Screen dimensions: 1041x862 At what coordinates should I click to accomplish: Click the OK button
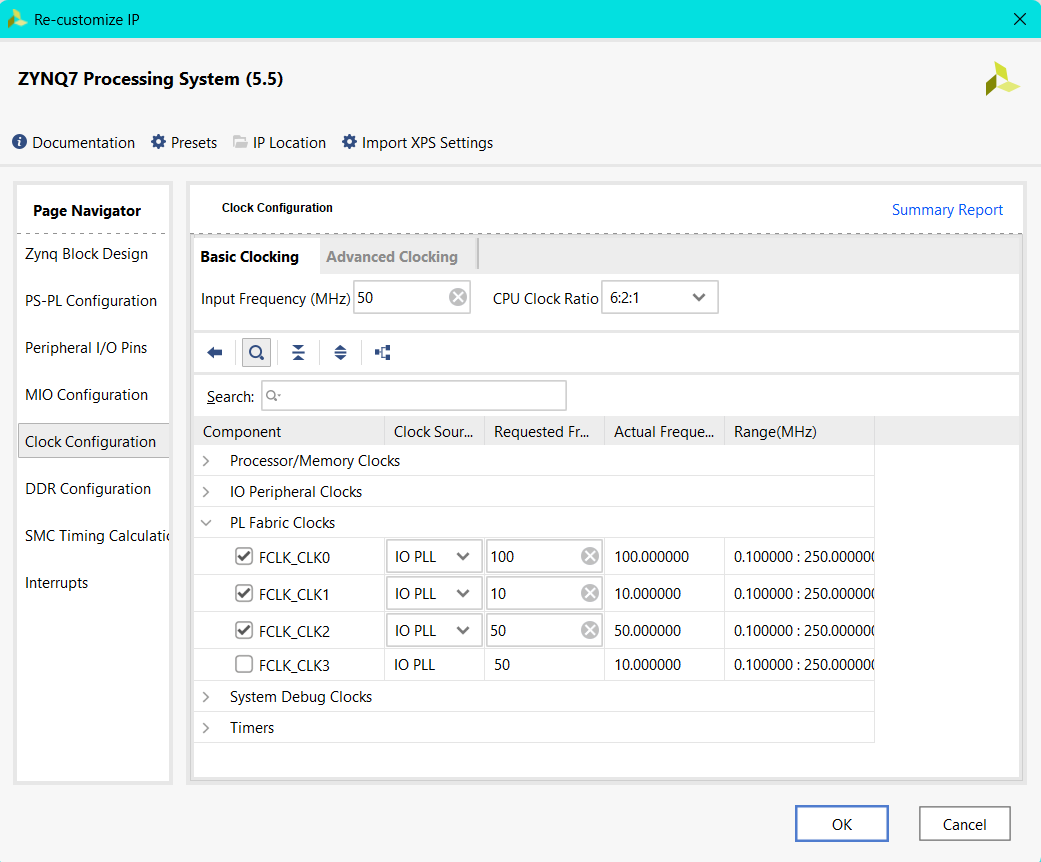[842, 824]
